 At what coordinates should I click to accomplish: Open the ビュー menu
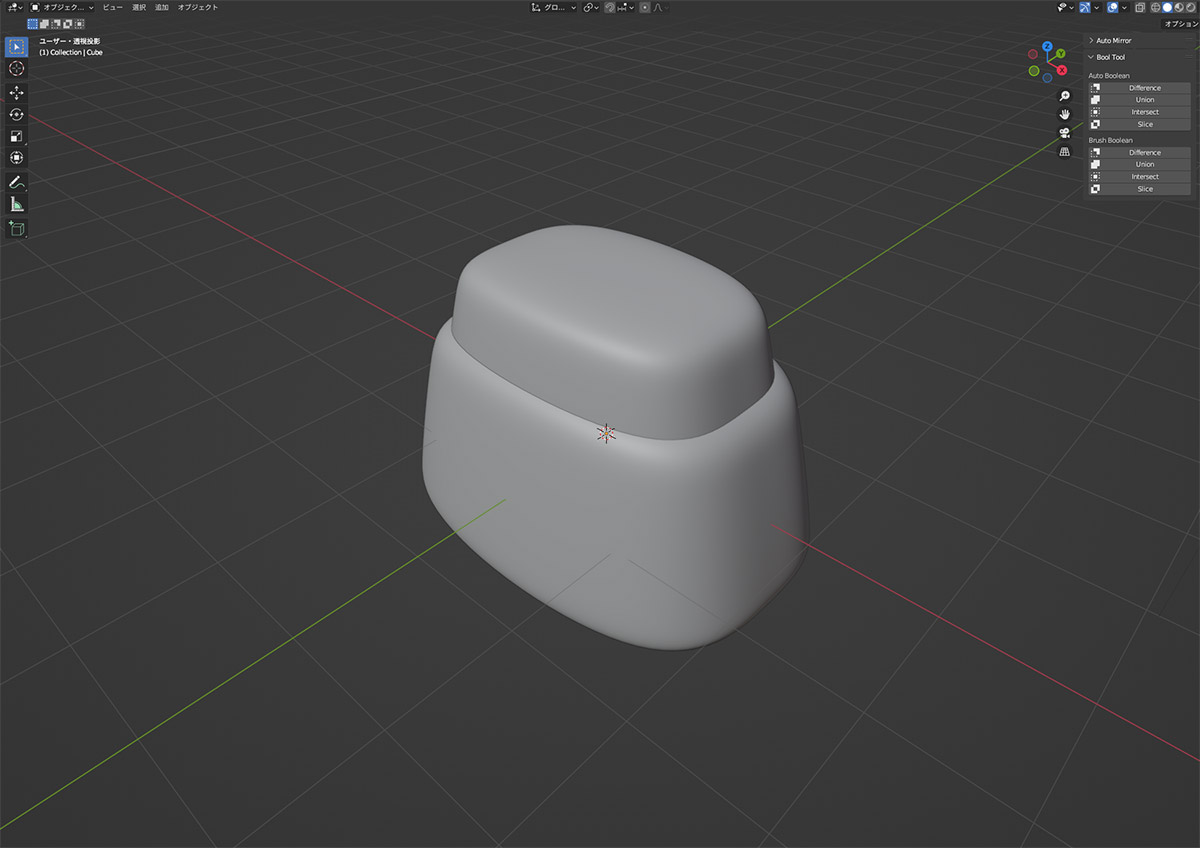click(x=113, y=7)
